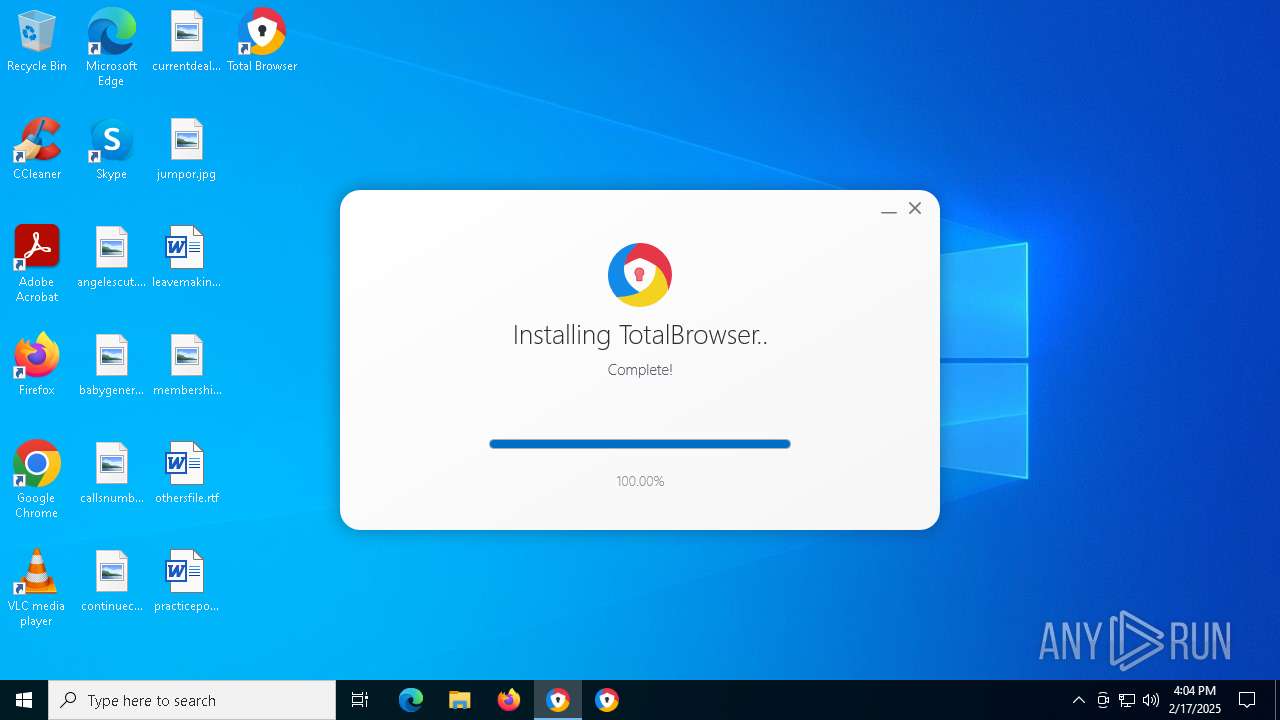The width and height of the screenshot is (1280, 720).
Task: Select the Adobe Acrobat desktop shortcut
Action: coord(37,264)
